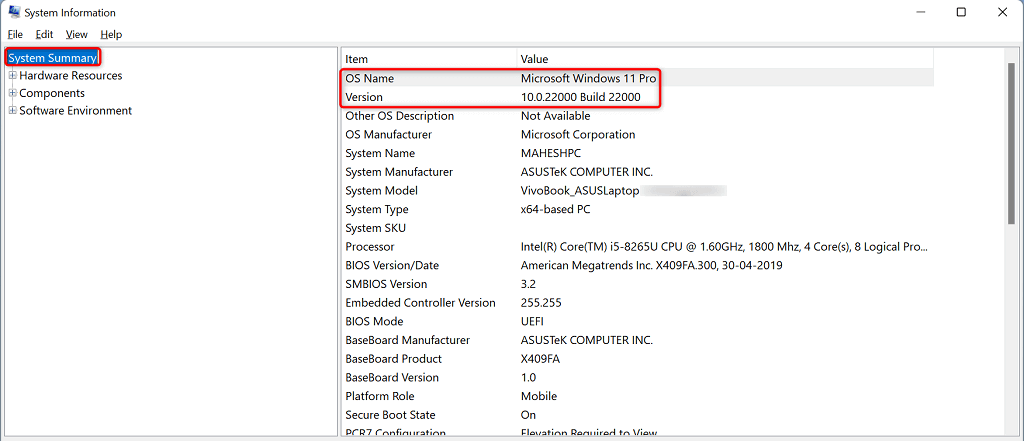Viewport: 1024px width, 441px height.
Task: Click the x64-based PC value
Action: click(x=556, y=209)
